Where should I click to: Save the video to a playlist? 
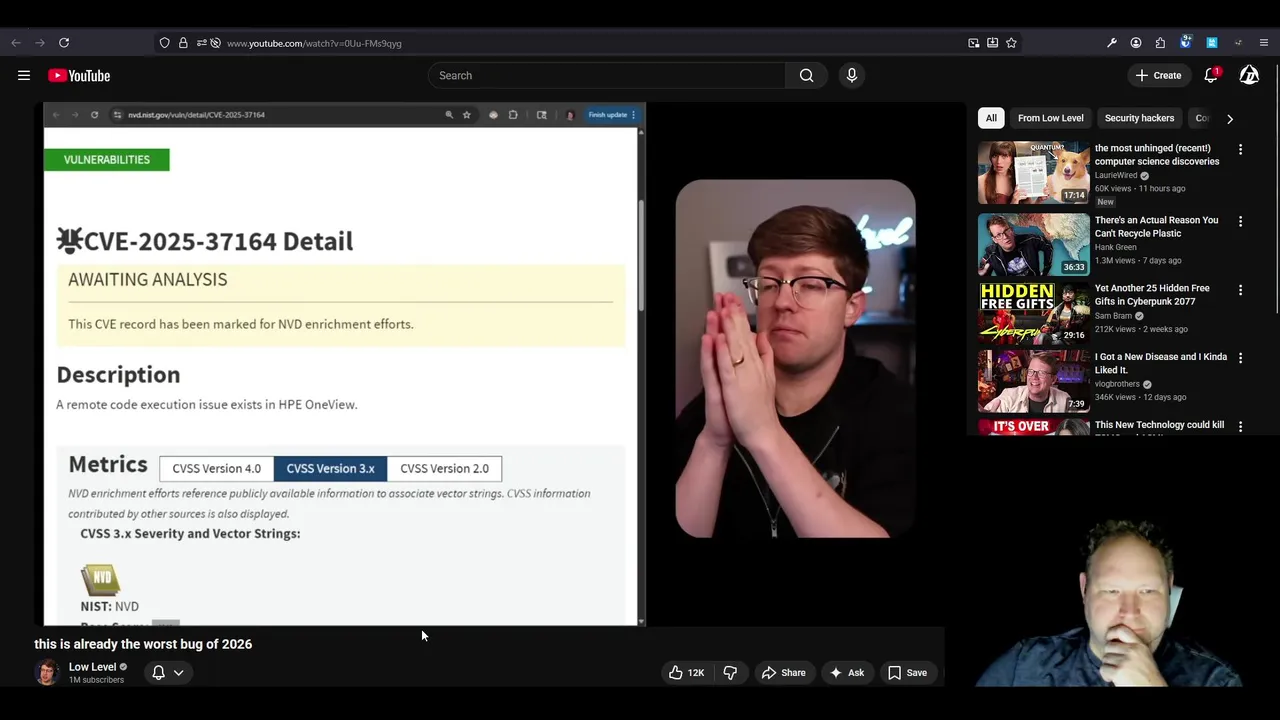[907, 673]
